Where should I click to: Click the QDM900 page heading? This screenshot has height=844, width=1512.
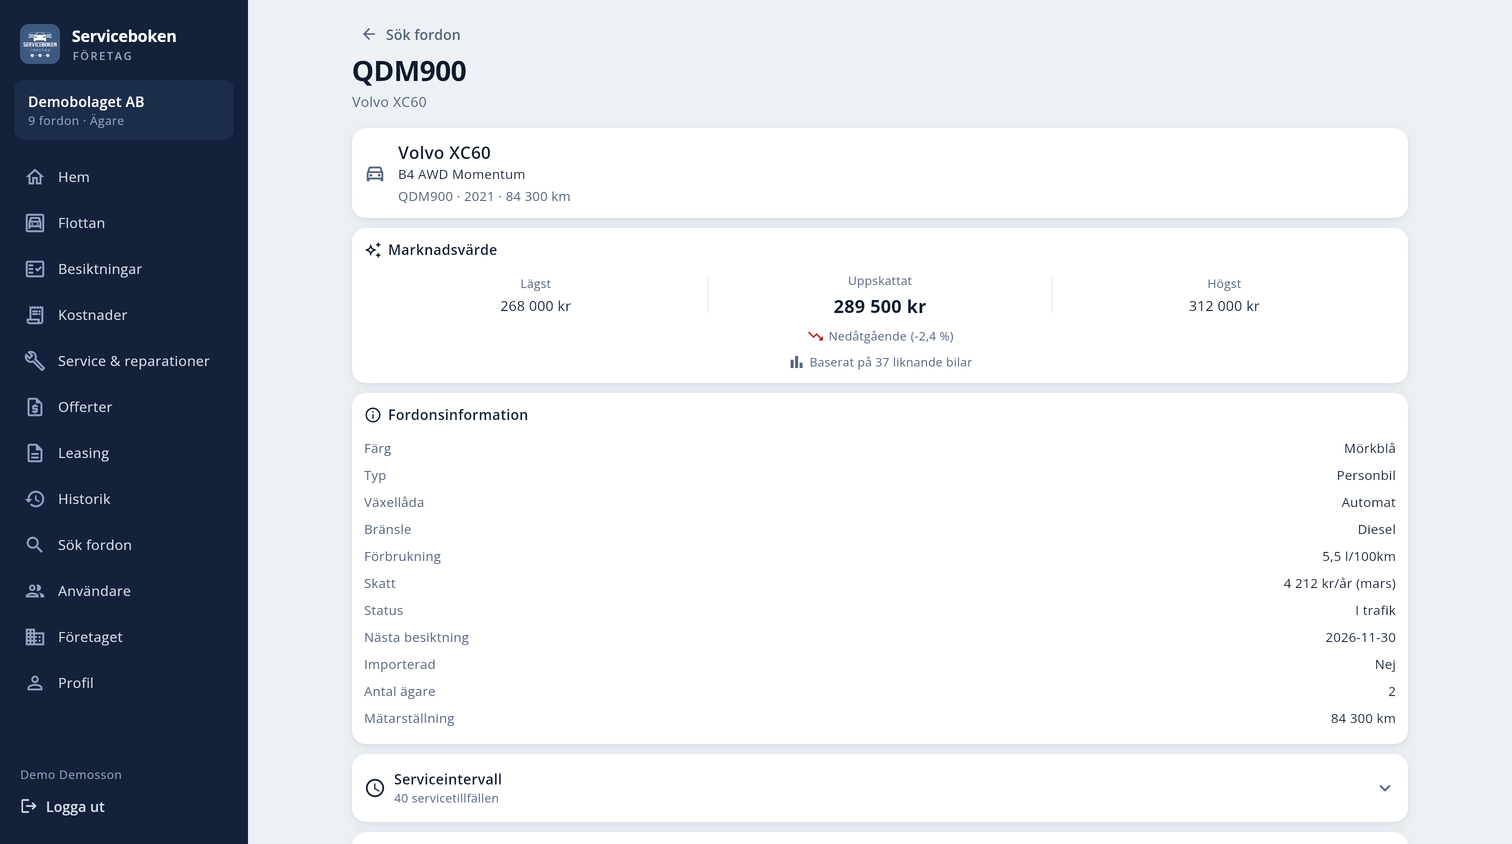[x=409, y=71]
